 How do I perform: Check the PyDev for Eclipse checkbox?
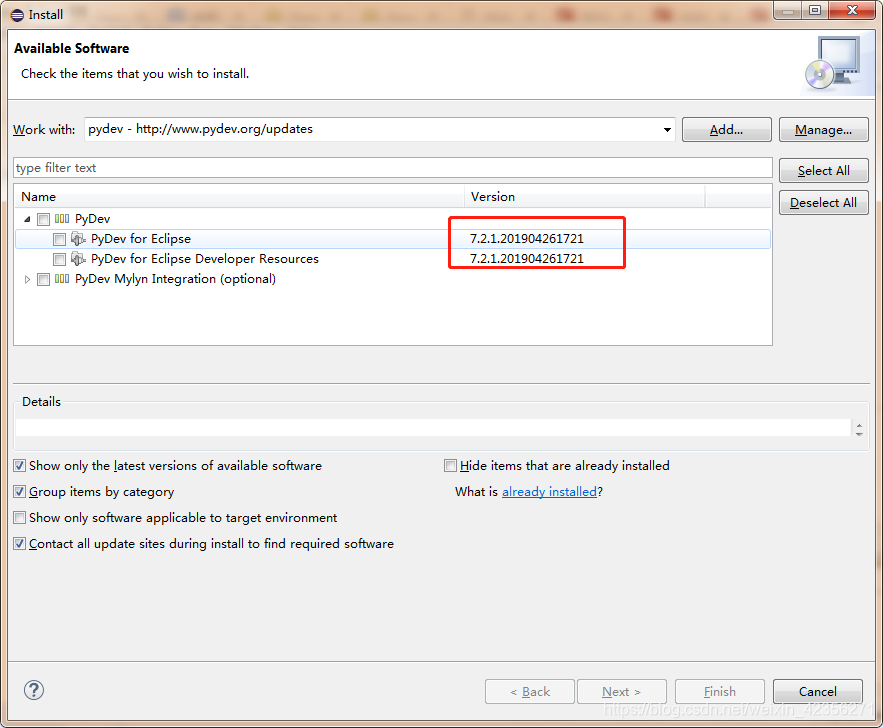tap(59, 239)
